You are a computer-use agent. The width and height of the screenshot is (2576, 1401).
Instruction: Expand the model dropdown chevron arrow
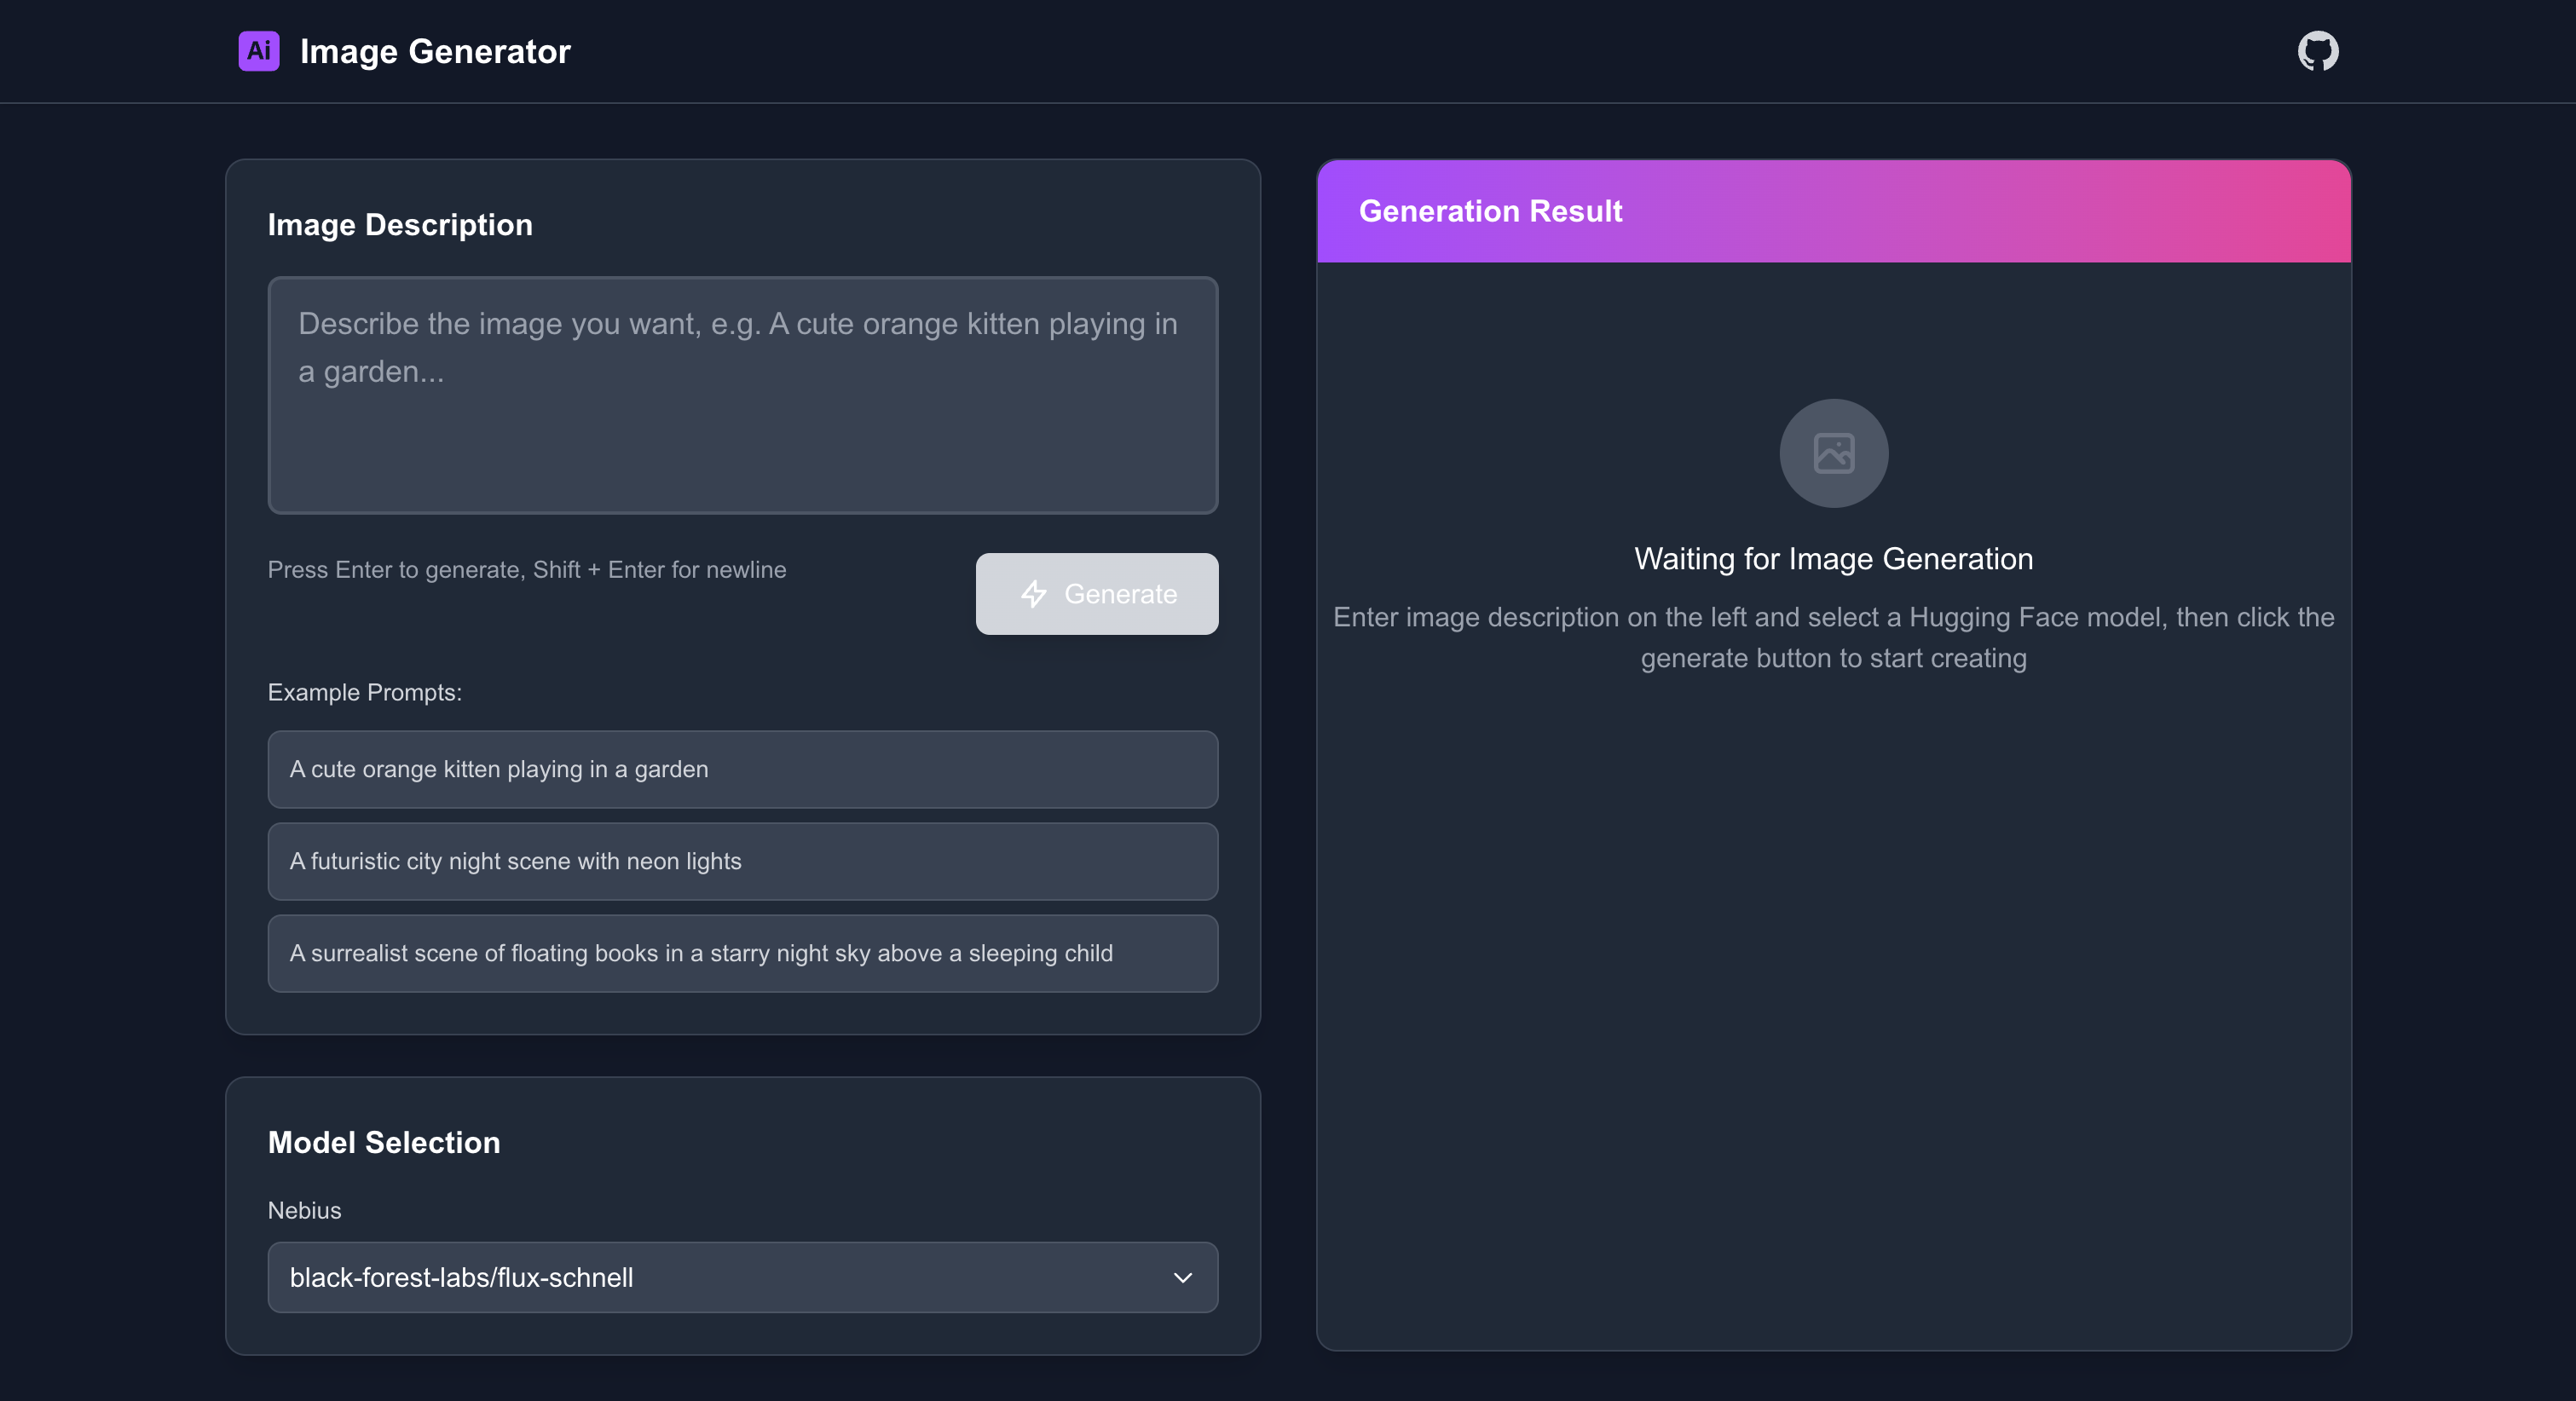click(x=1183, y=1277)
